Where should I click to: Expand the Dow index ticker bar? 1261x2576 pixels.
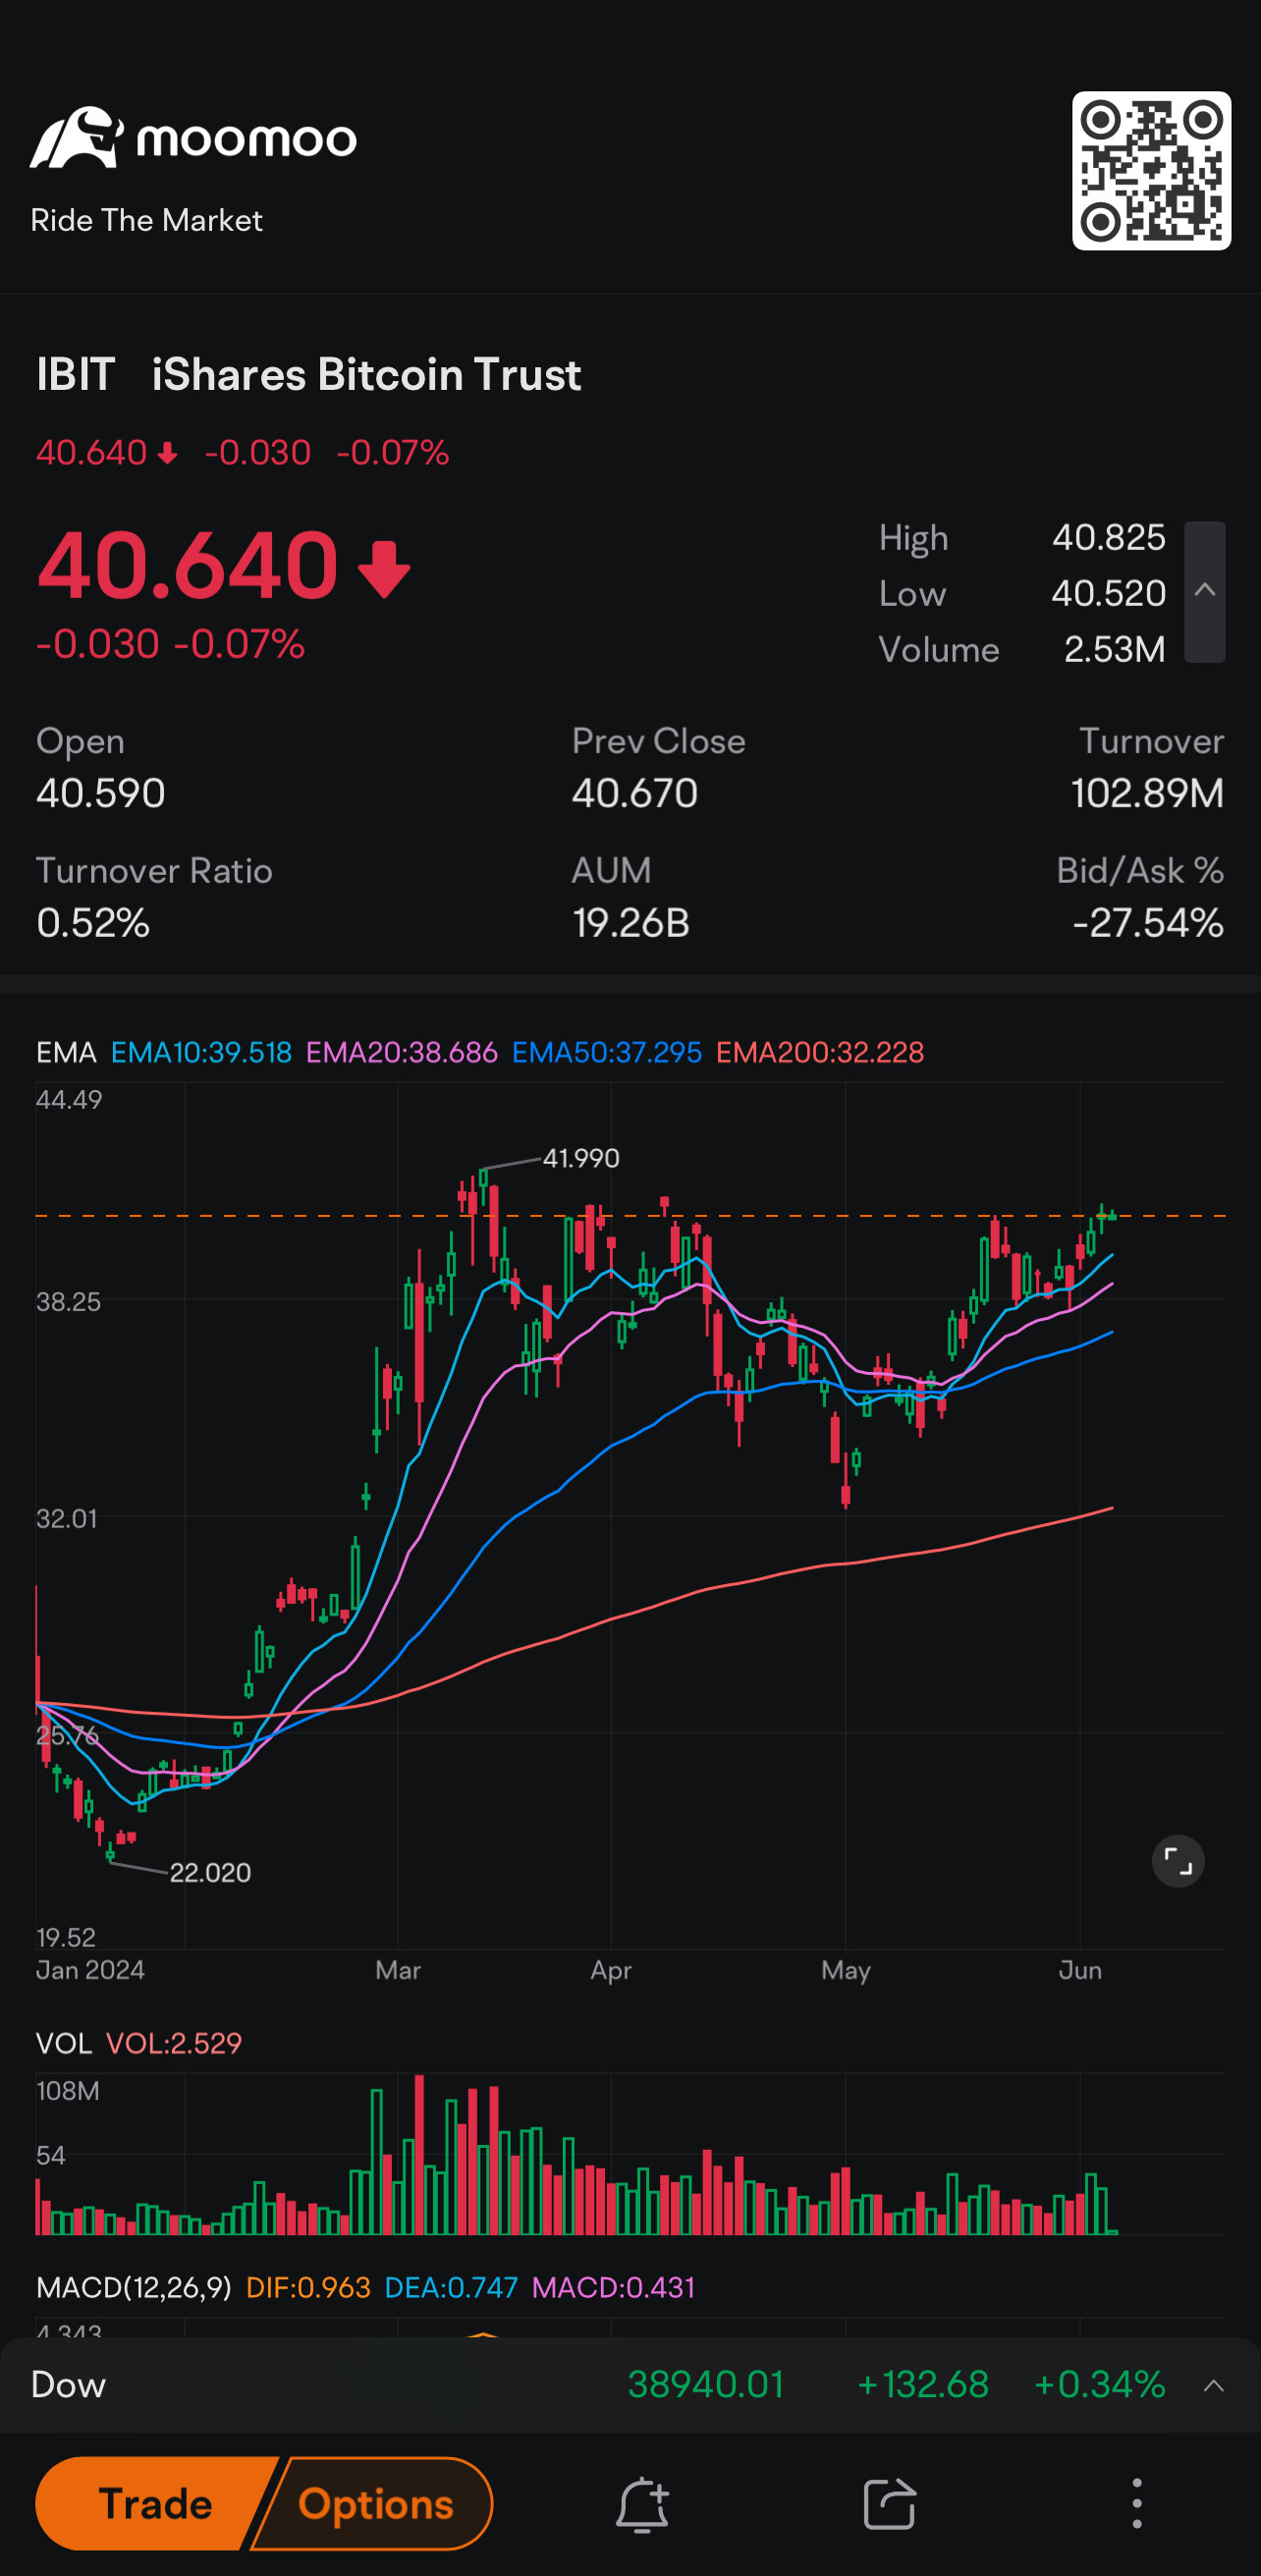[x=1214, y=2386]
